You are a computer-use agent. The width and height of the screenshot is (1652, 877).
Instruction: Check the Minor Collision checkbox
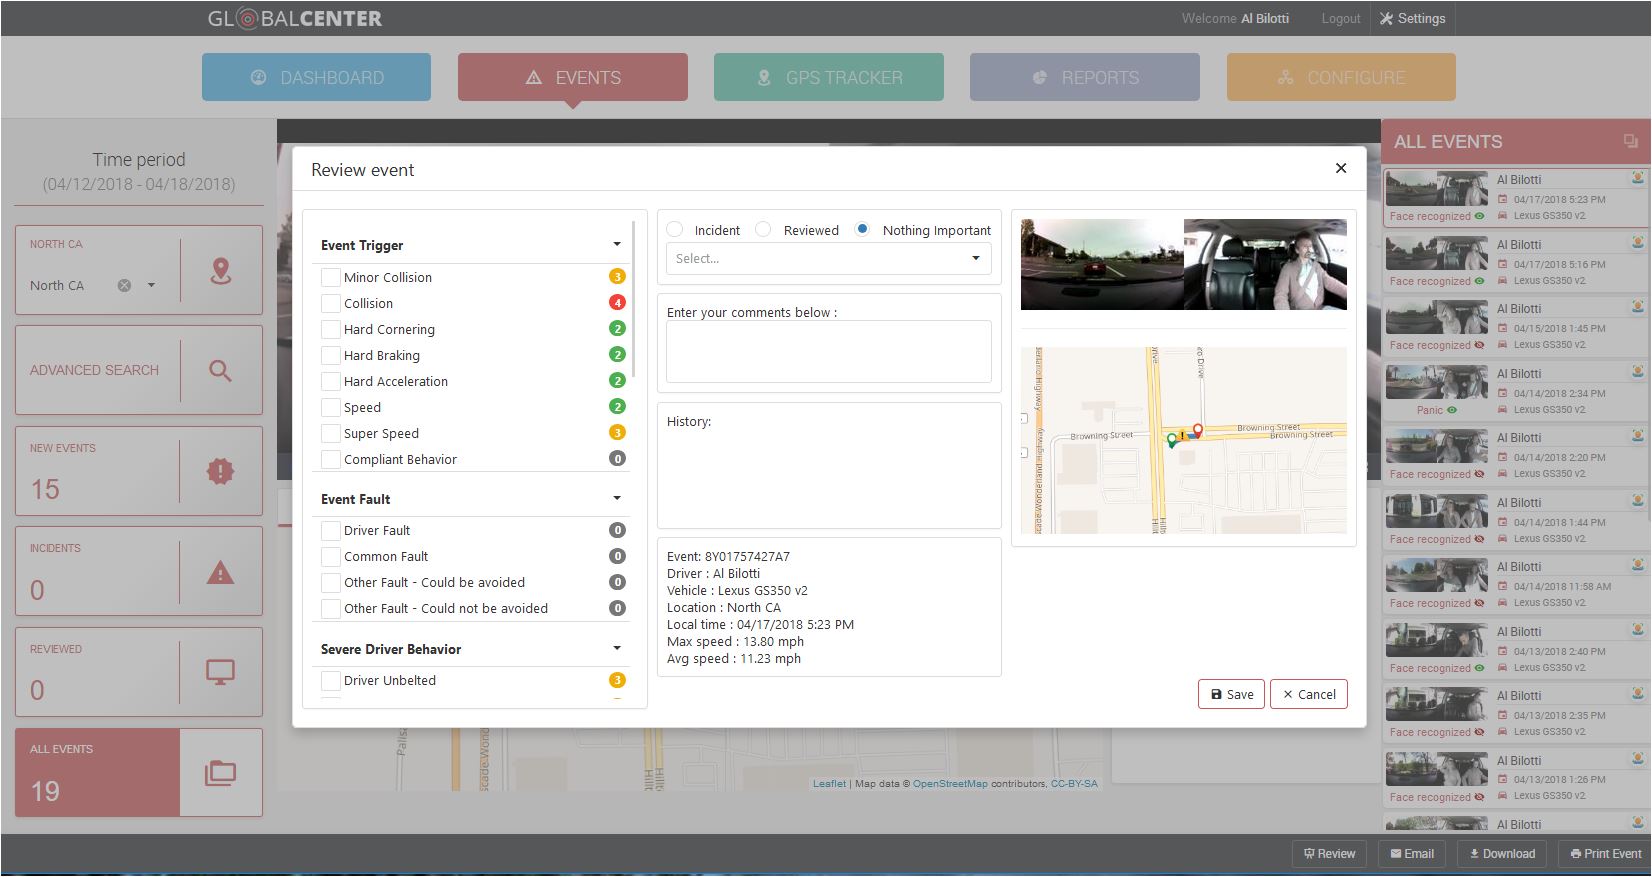point(330,277)
